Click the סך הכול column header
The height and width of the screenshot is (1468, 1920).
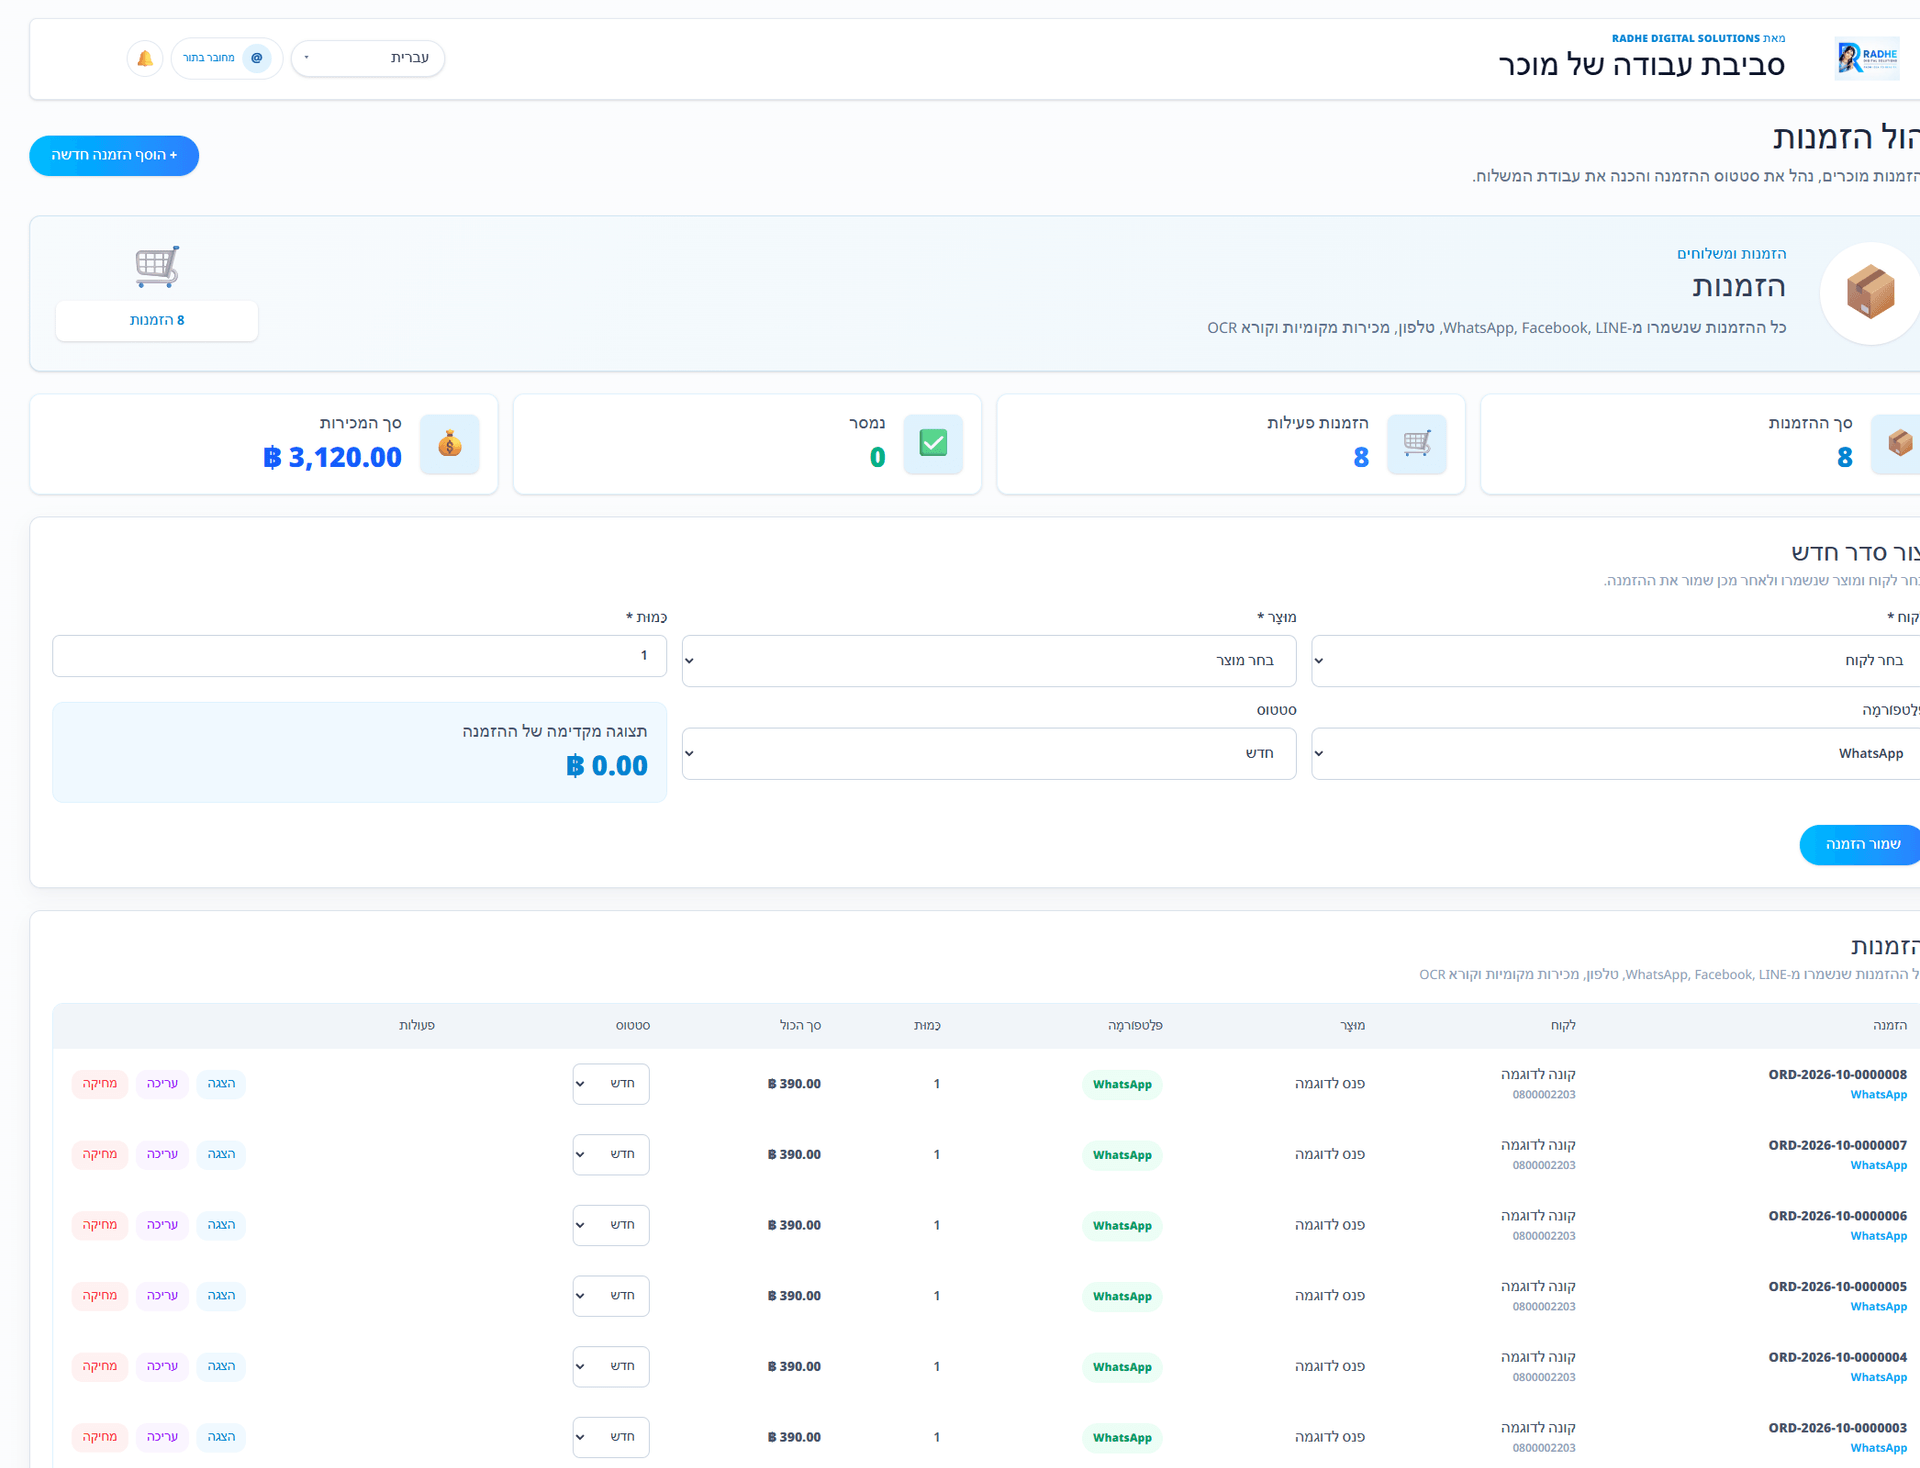click(800, 1026)
